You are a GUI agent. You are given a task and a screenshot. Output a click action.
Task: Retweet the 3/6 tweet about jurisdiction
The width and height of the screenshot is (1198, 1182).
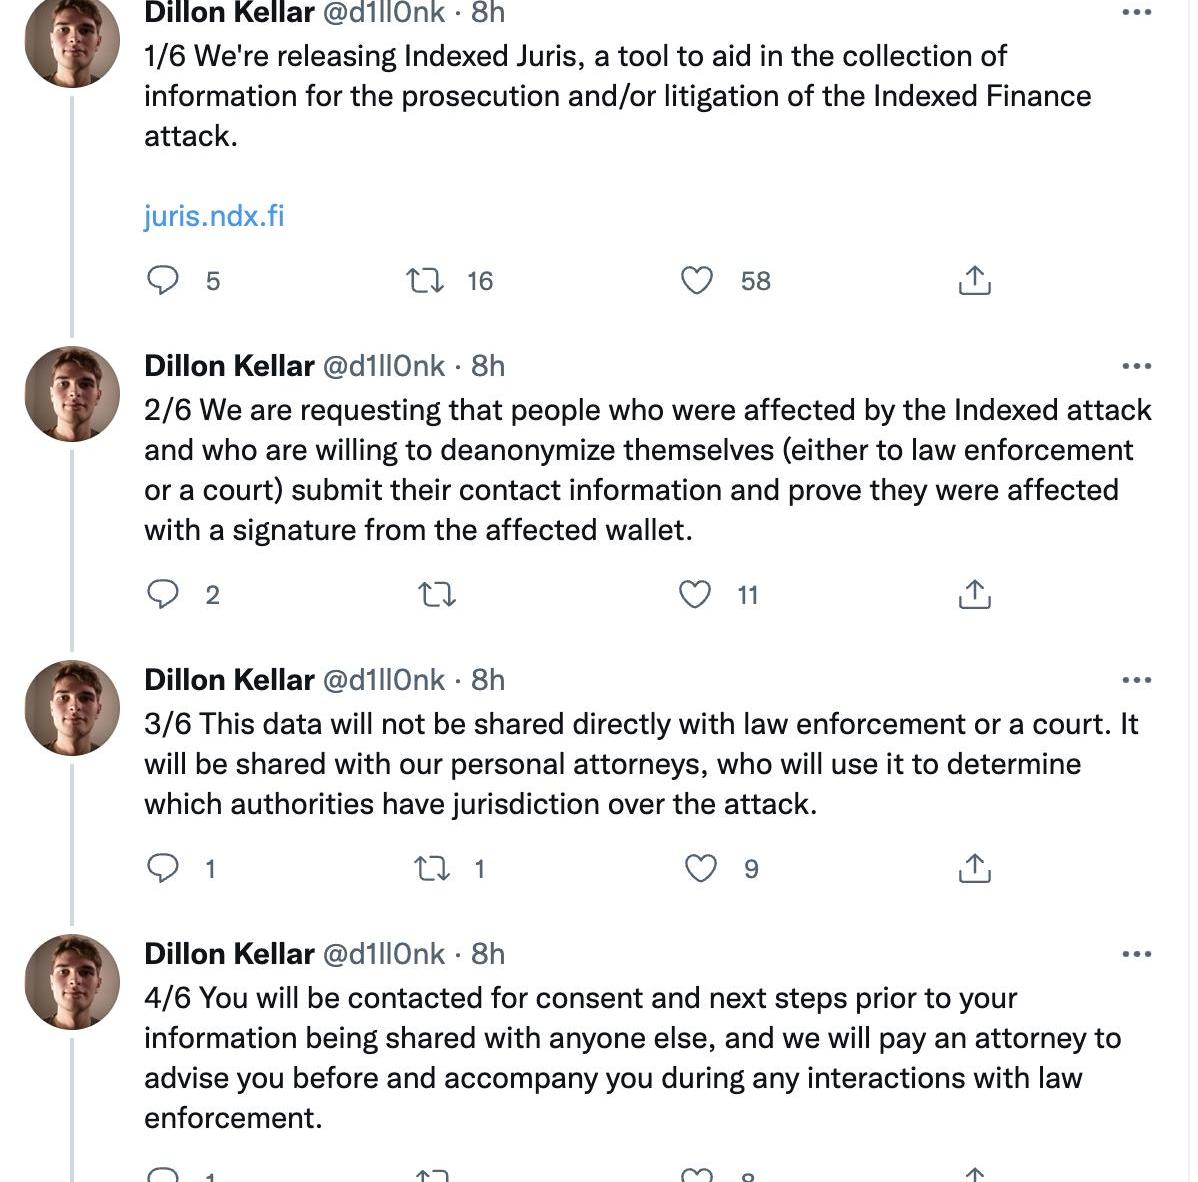432,869
